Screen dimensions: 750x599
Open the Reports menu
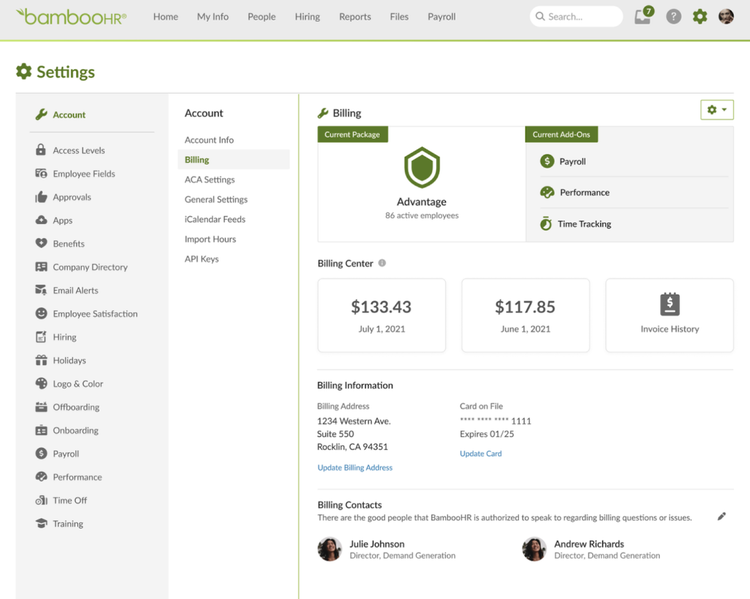pyautogui.click(x=355, y=16)
